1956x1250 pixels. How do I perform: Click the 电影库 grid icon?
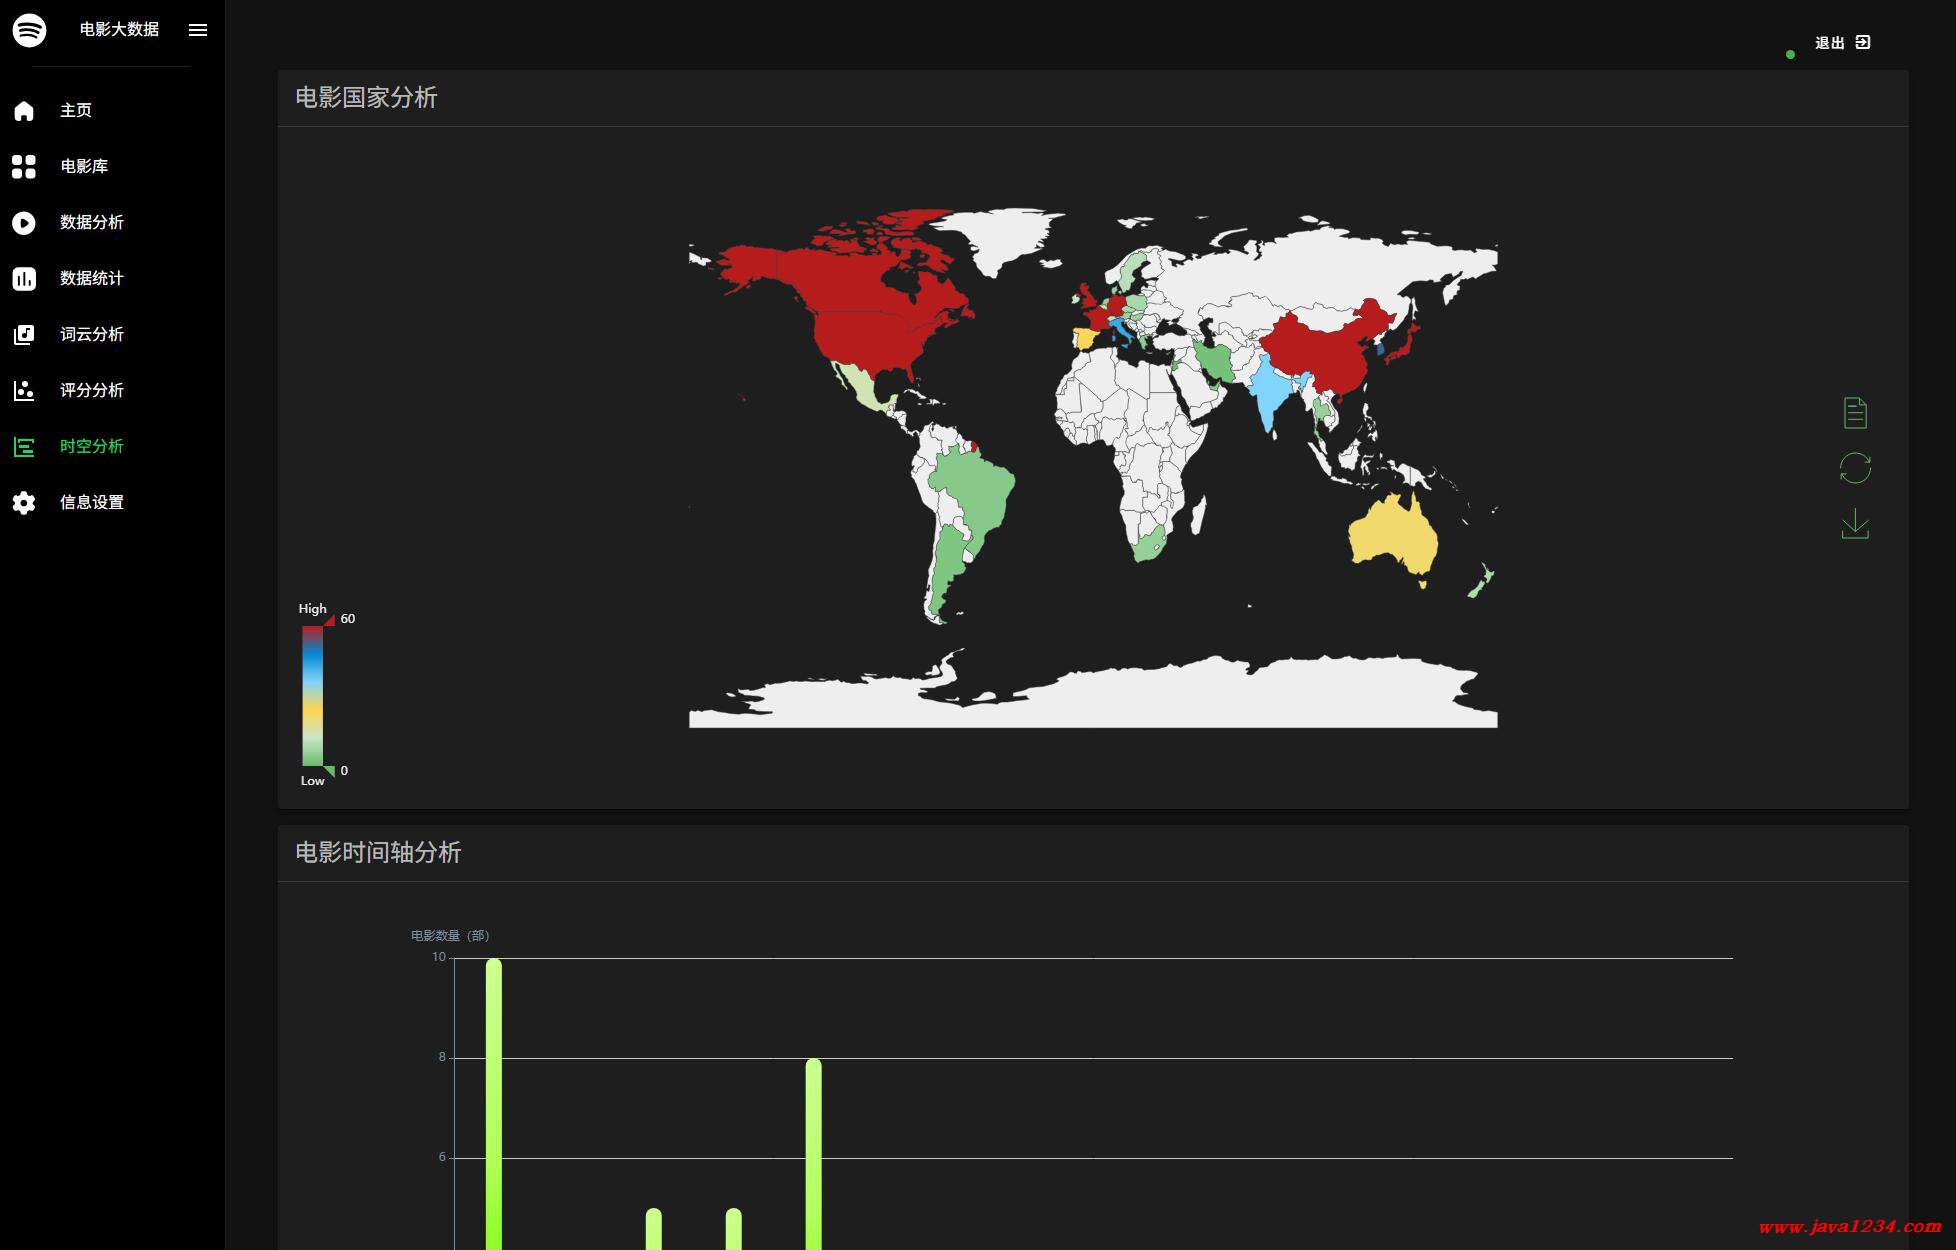[24, 166]
